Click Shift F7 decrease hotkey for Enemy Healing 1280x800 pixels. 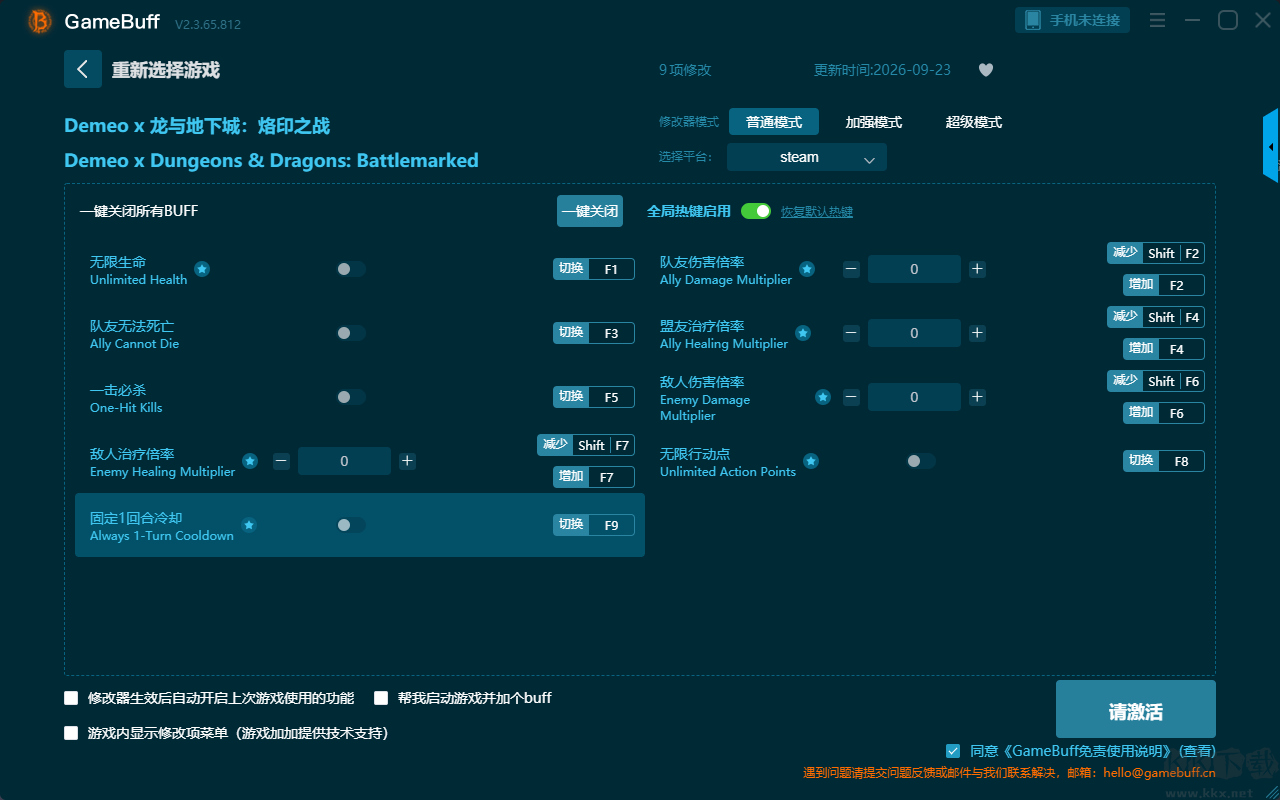tap(586, 445)
